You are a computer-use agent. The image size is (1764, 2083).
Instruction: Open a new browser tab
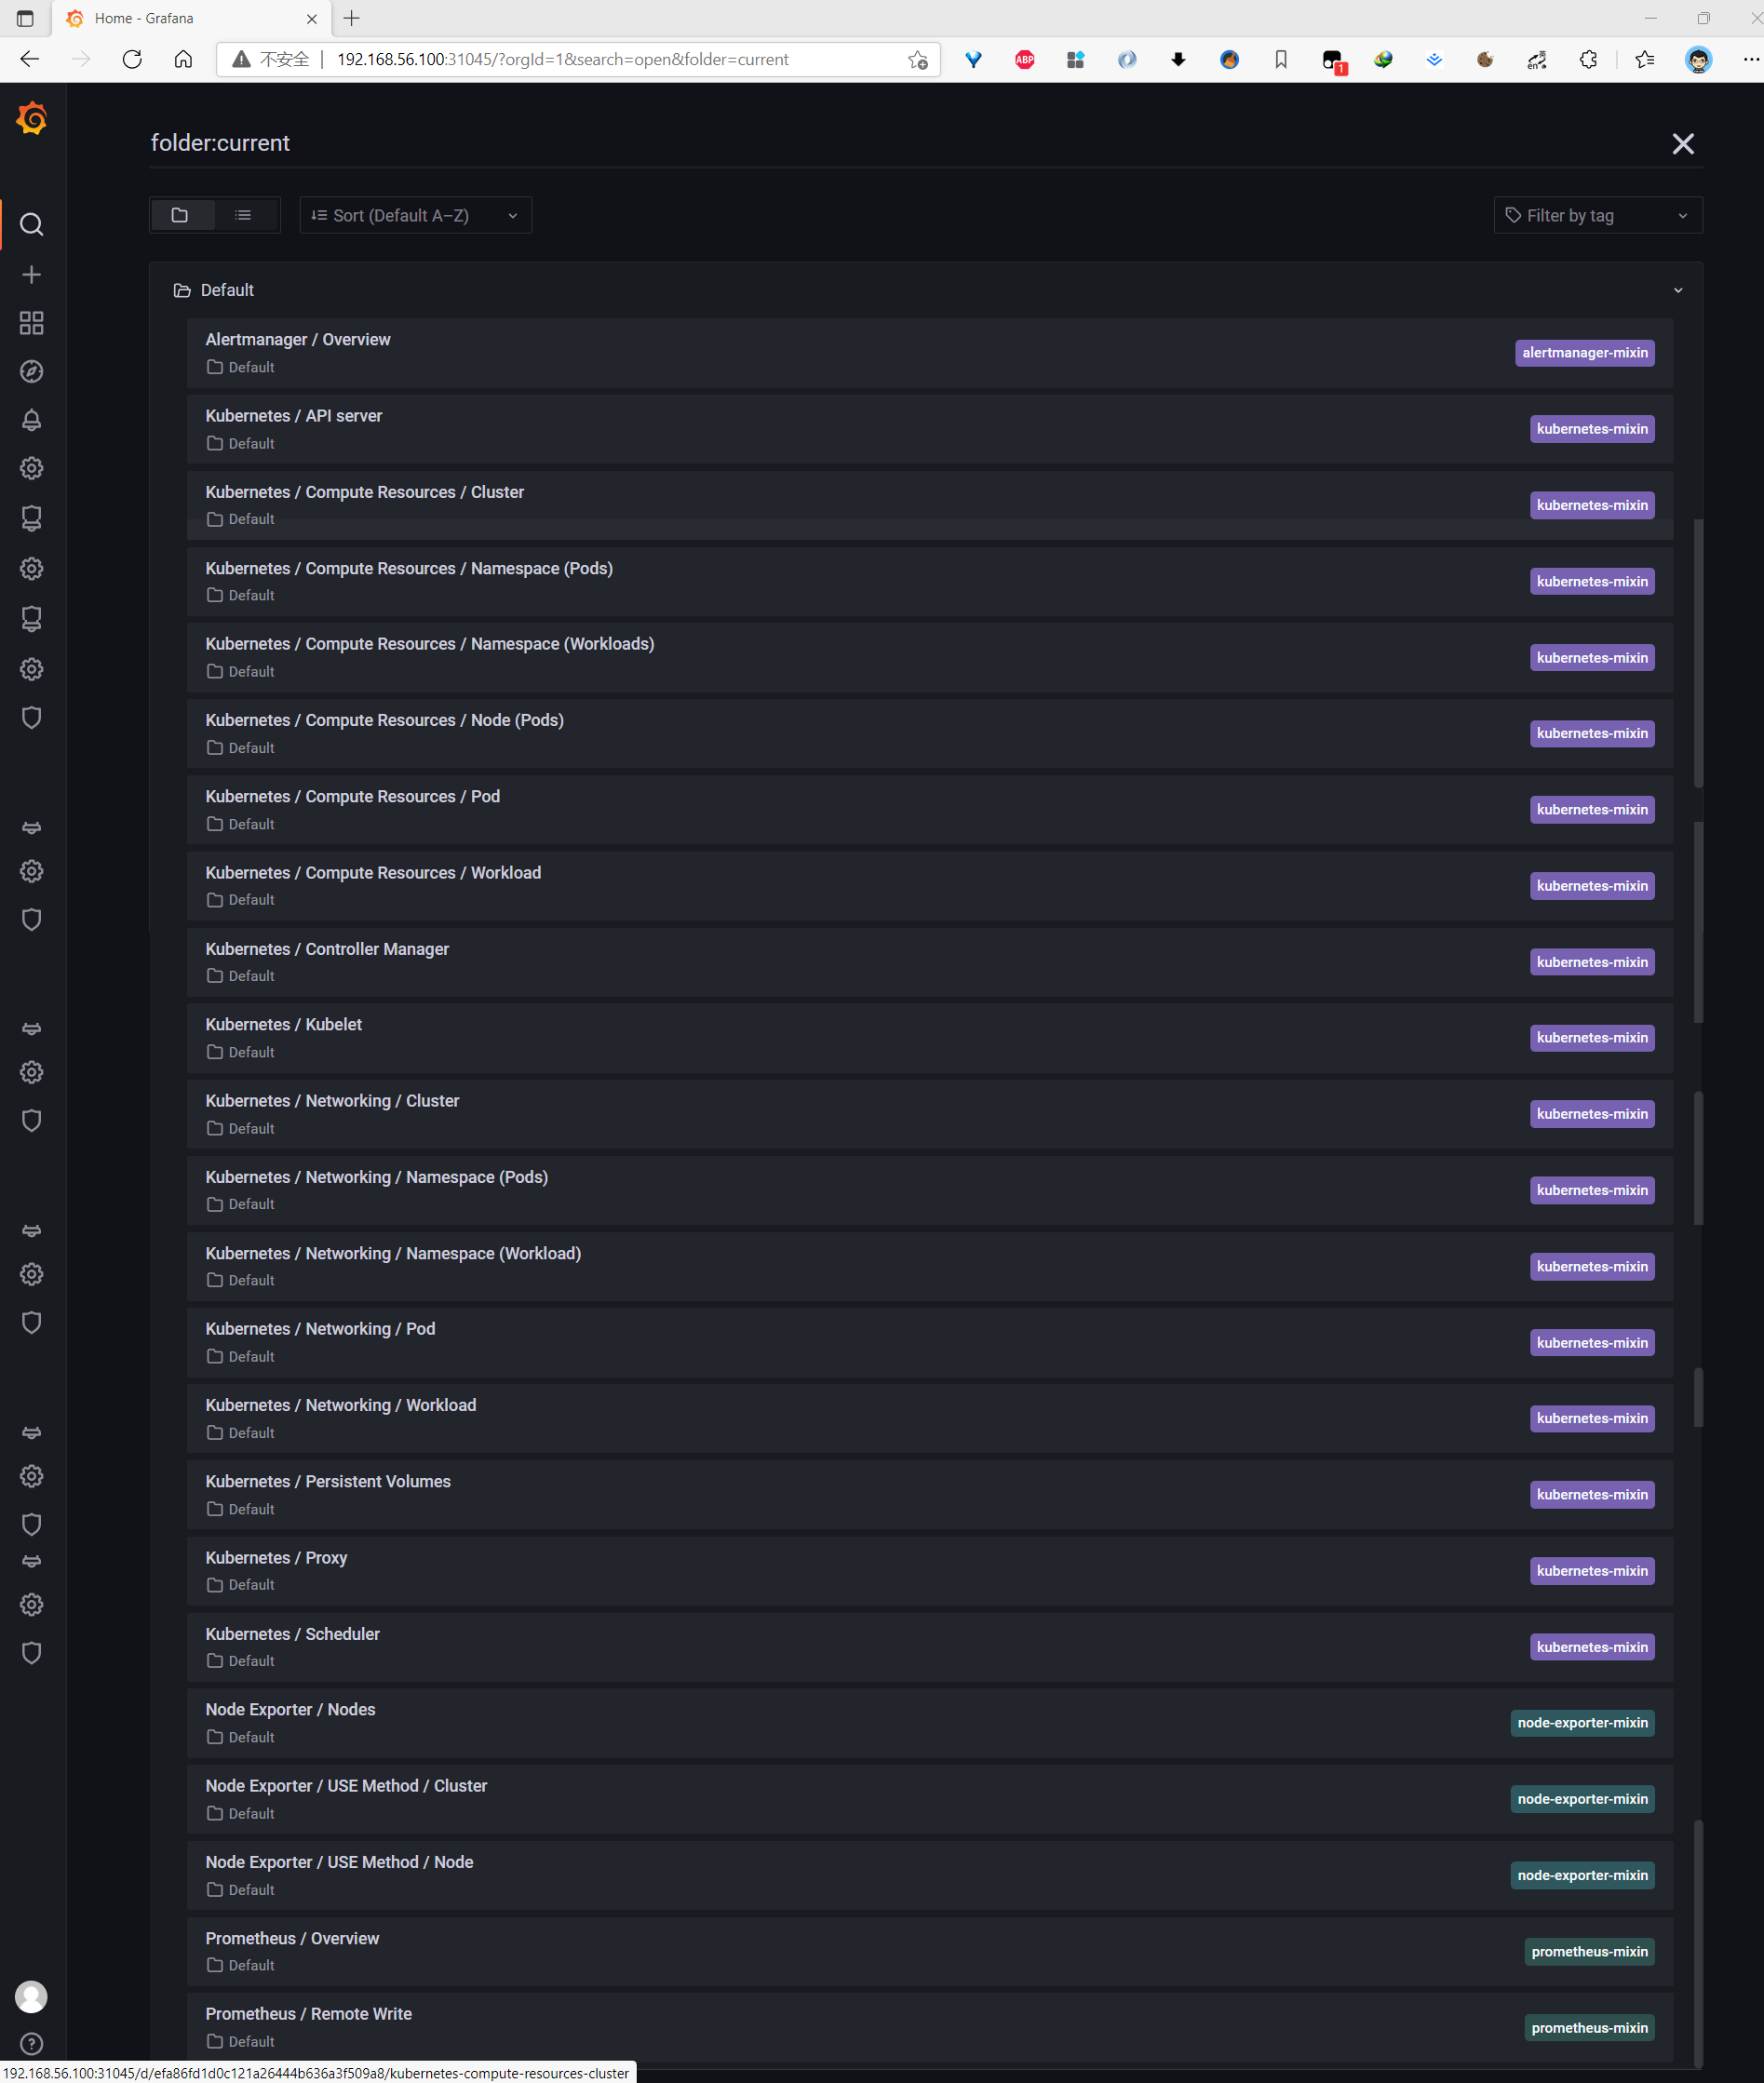click(x=352, y=18)
